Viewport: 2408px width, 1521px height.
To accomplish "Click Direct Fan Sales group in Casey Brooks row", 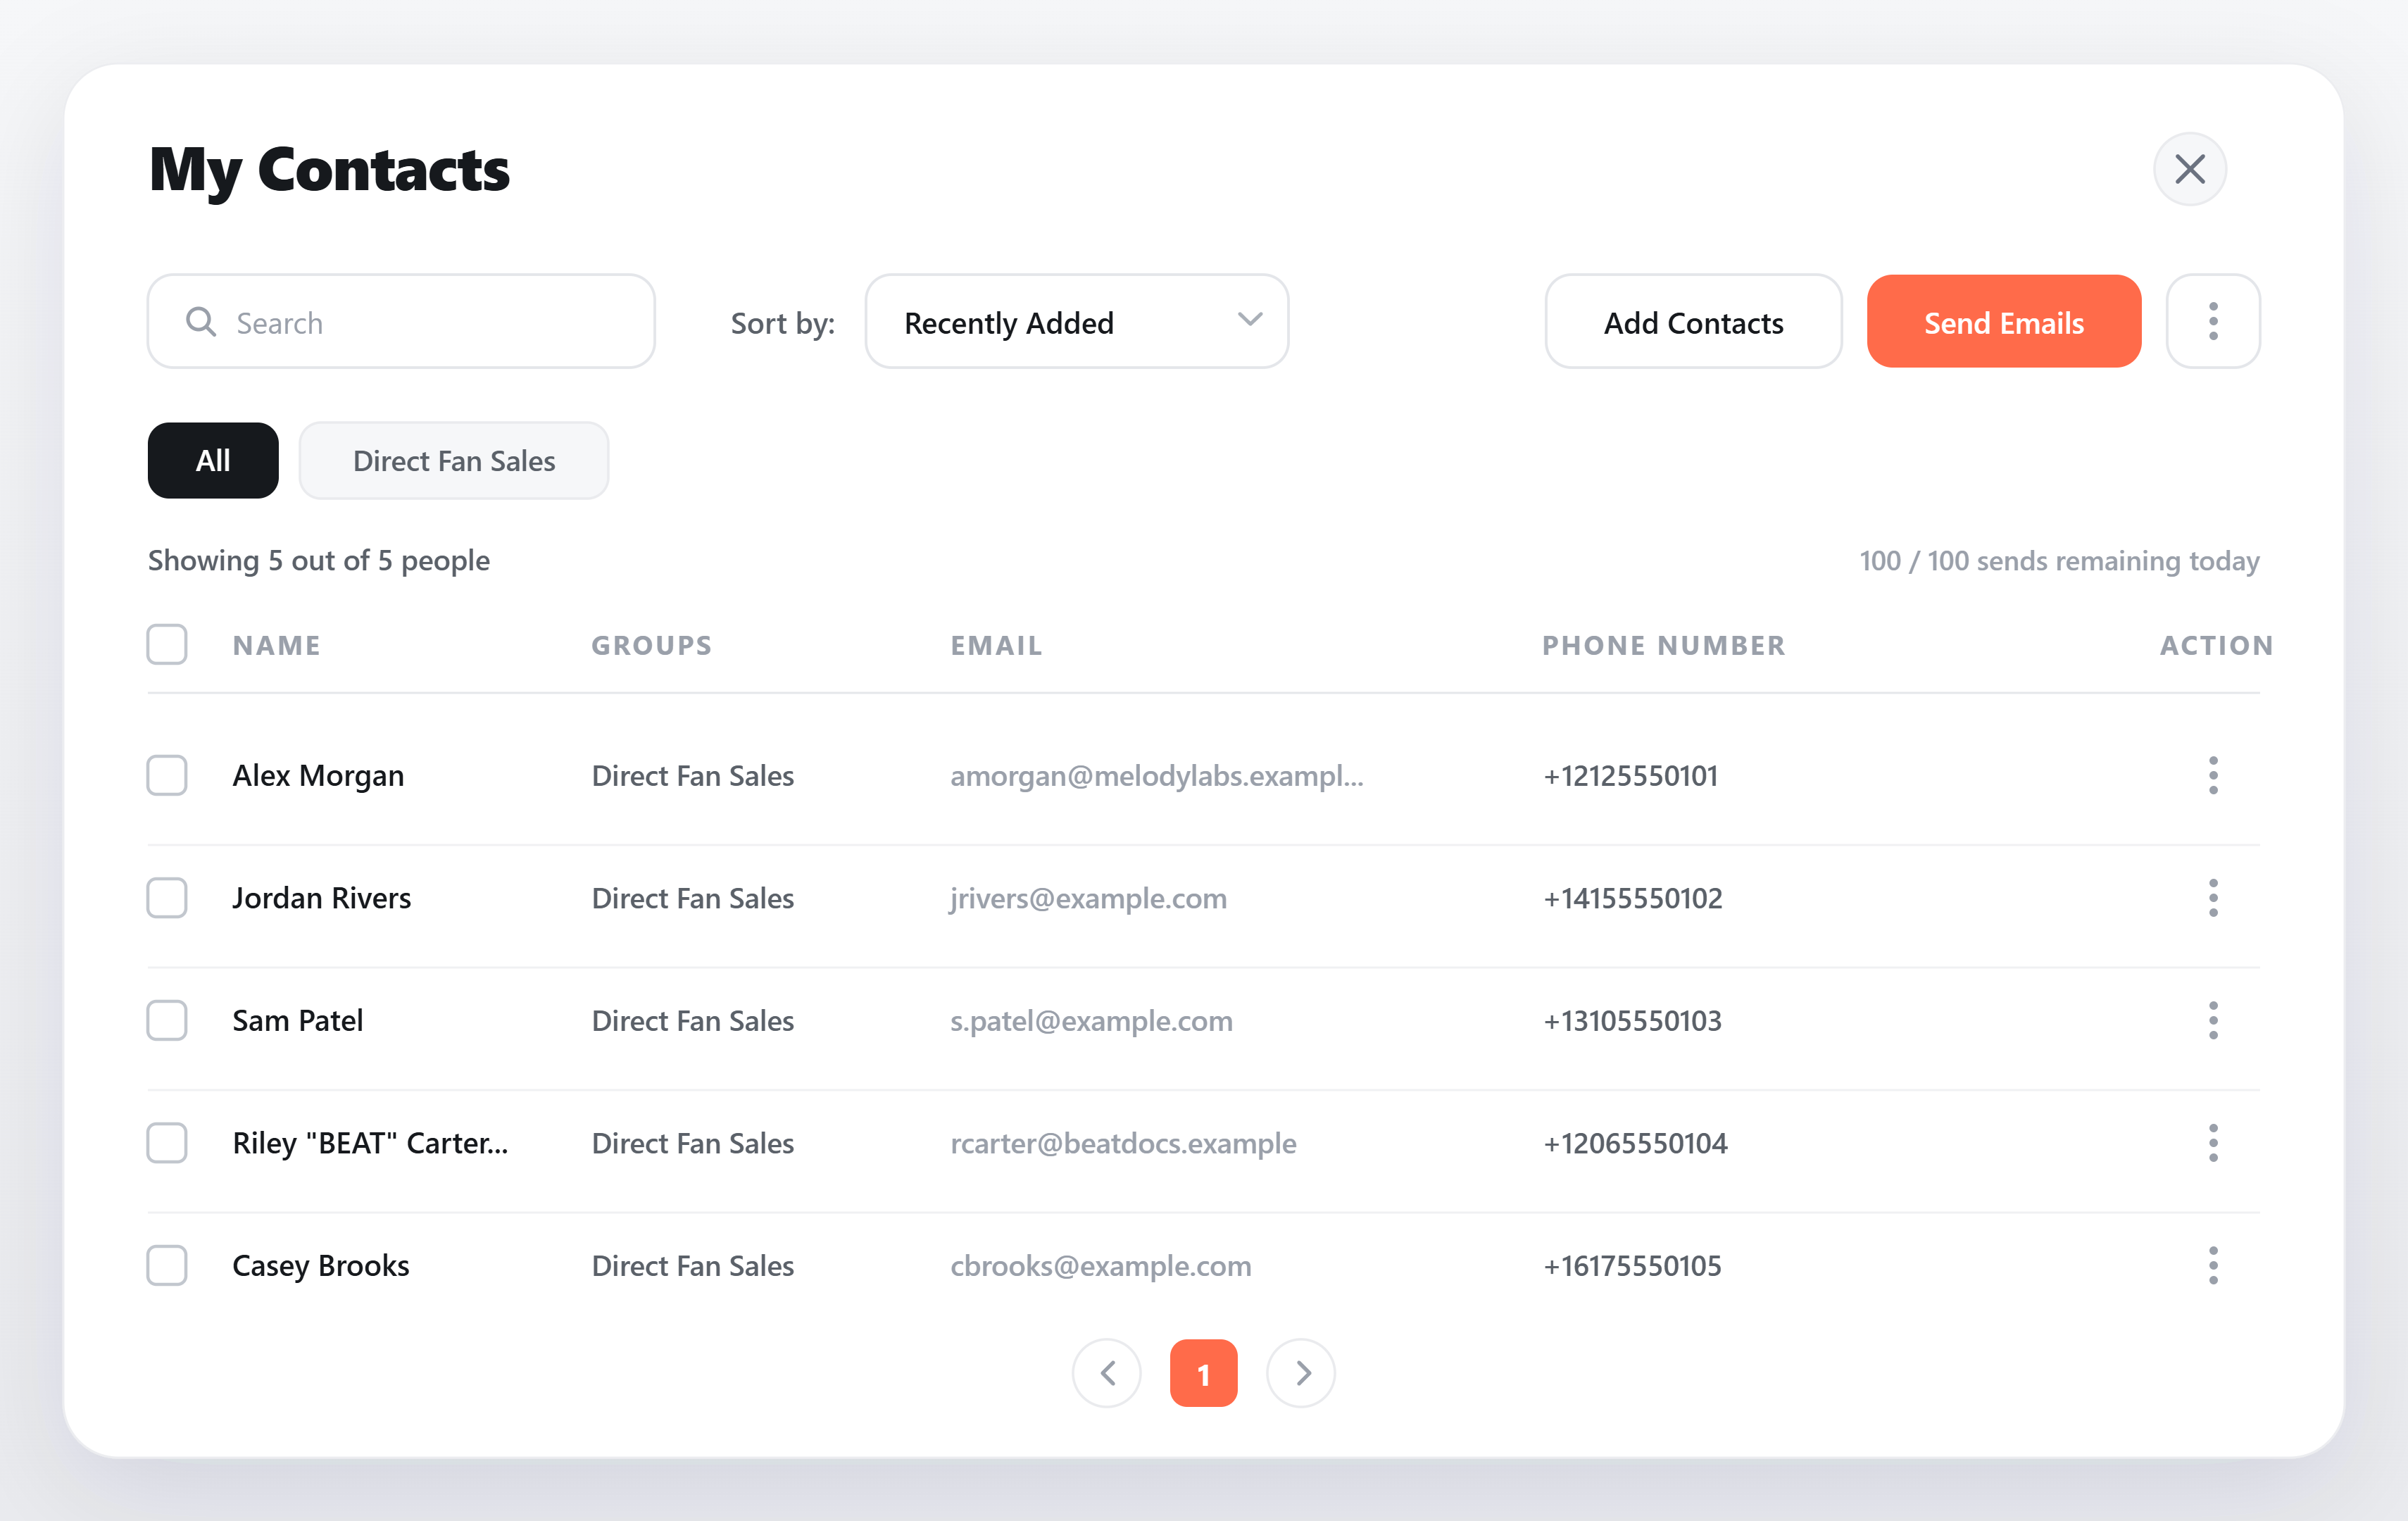I will click(x=693, y=1266).
